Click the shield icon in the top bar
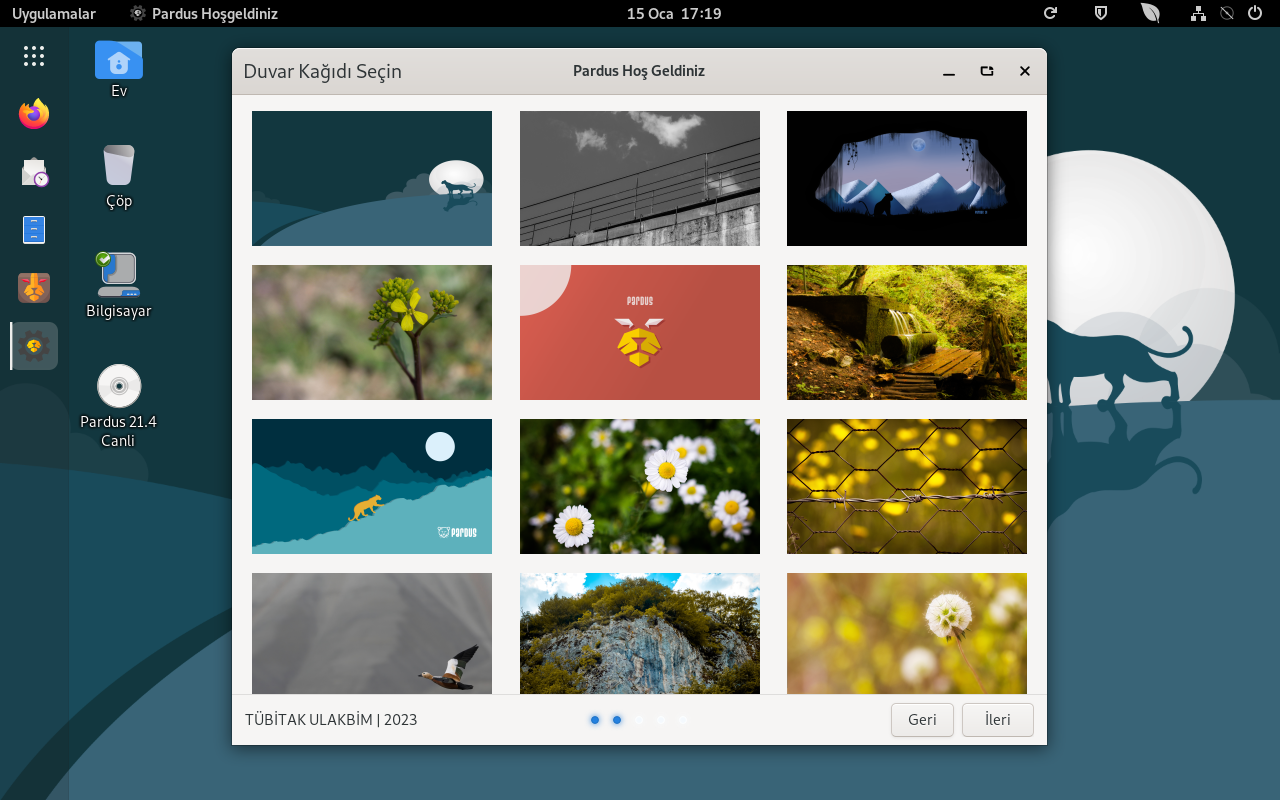The width and height of the screenshot is (1280, 800). click(1101, 14)
